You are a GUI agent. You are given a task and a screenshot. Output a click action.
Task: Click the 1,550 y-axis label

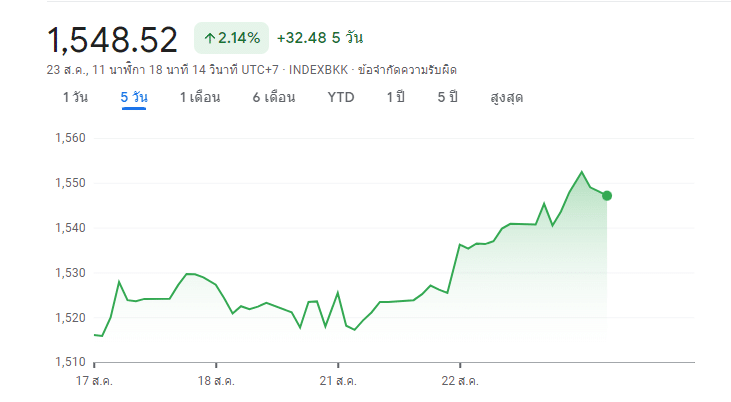pos(70,183)
